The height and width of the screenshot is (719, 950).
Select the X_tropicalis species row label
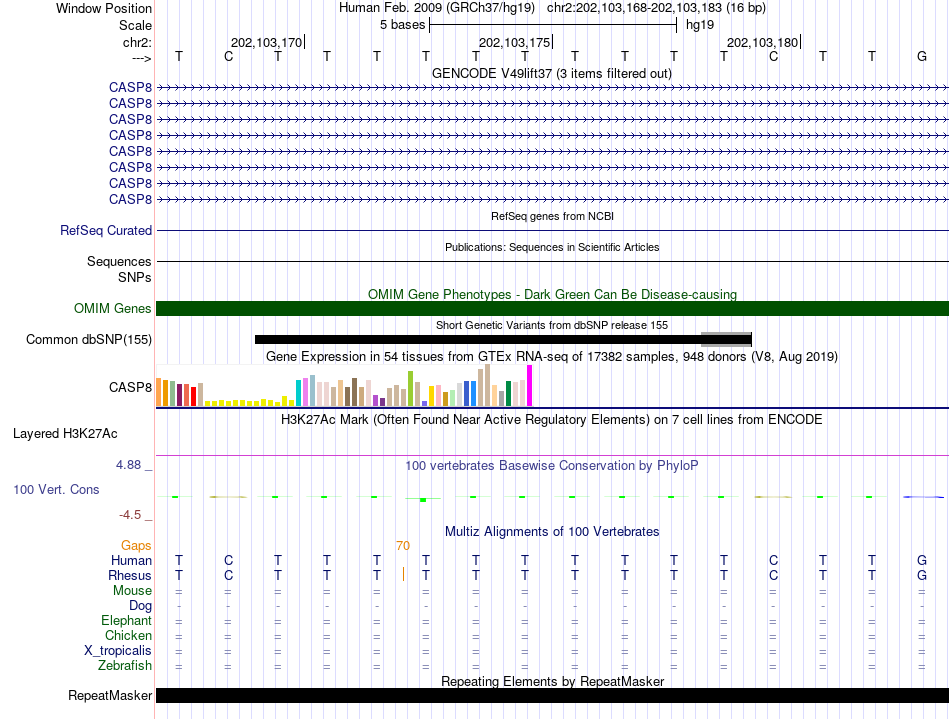[x=118, y=651]
